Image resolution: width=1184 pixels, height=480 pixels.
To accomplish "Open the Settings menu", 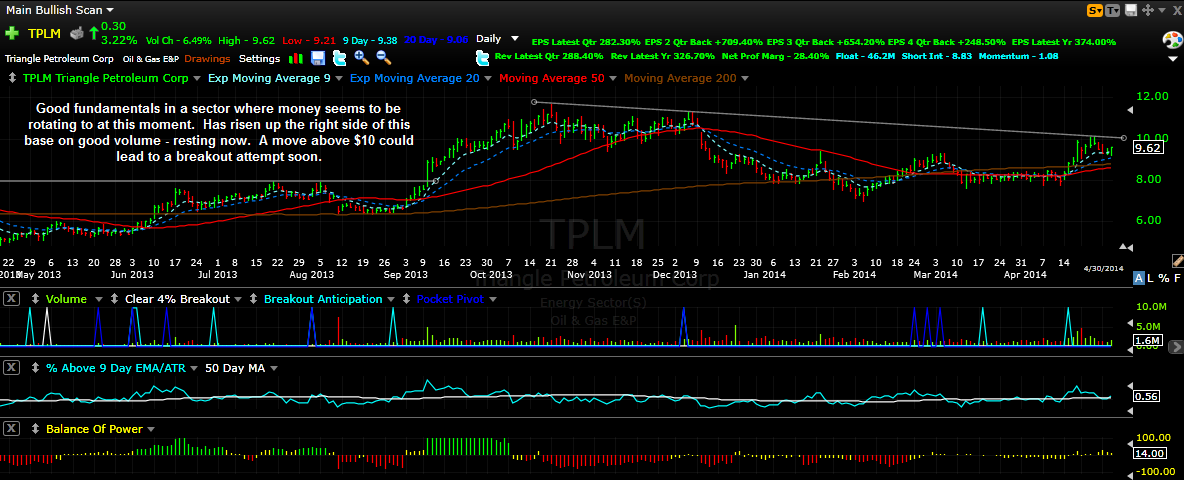I will [x=260, y=58].
